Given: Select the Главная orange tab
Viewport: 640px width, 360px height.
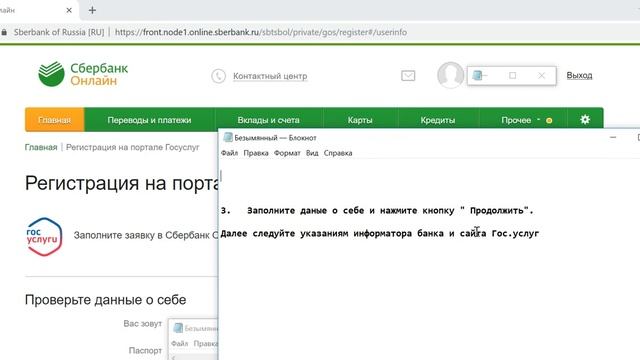Looking at the screenshot, I should coord(55,120).
